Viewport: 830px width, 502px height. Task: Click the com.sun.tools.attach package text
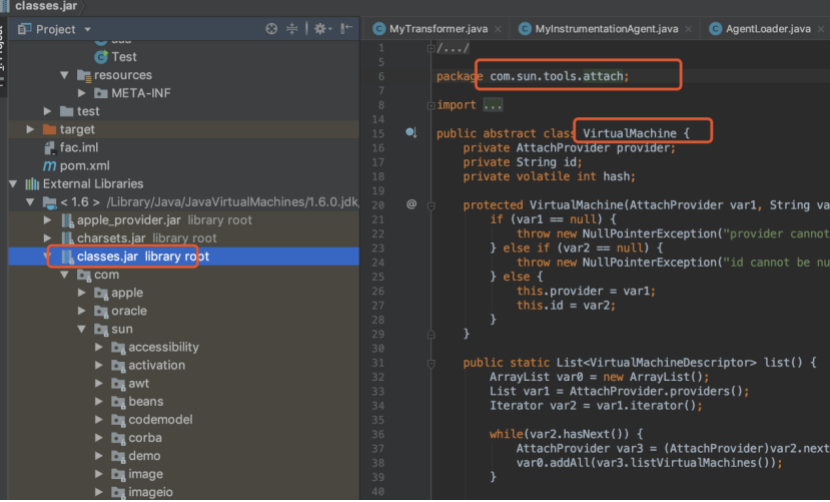click(x=556, y=76)
